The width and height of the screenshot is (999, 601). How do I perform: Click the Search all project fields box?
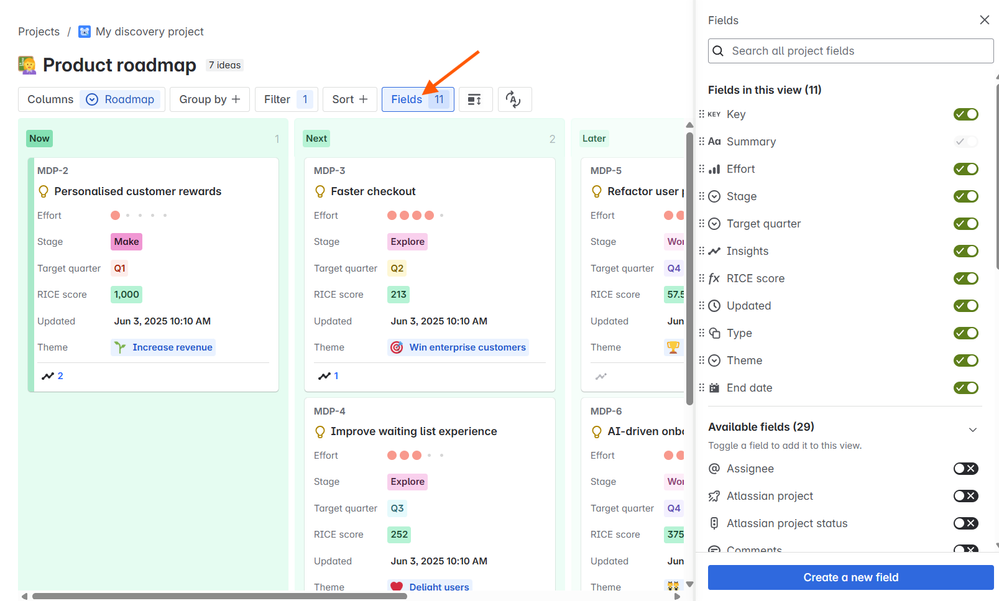tap(851, 51)
